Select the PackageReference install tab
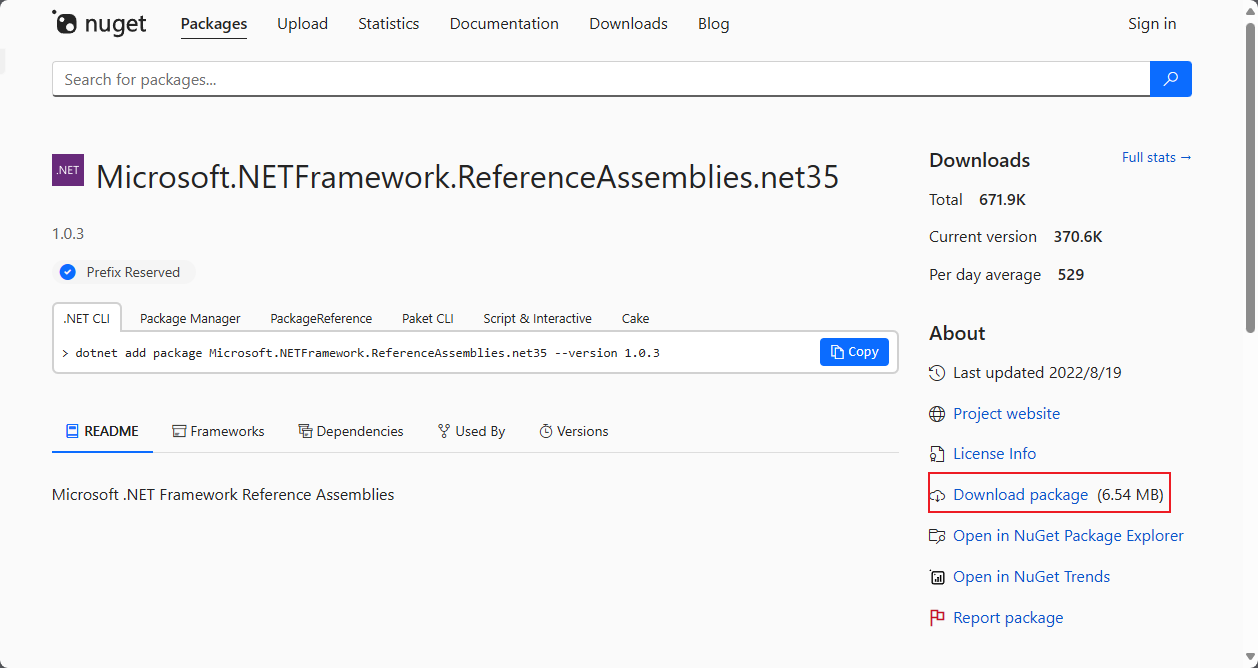1258x668 pixels. (321, 319)
